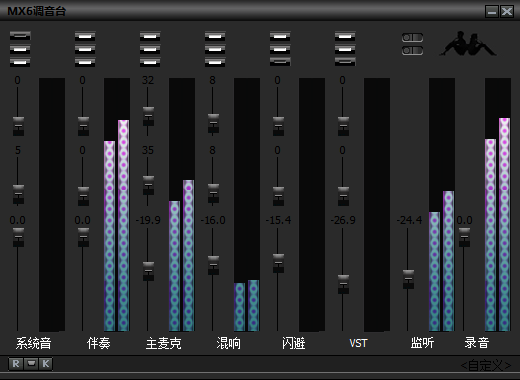Click 混响 middle slider handle
Viewport: 520px width, 380px height.
[213, 193]
